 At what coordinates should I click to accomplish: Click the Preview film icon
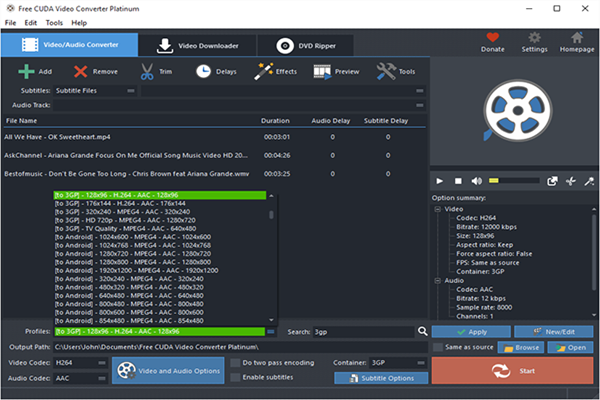[323, 72]
